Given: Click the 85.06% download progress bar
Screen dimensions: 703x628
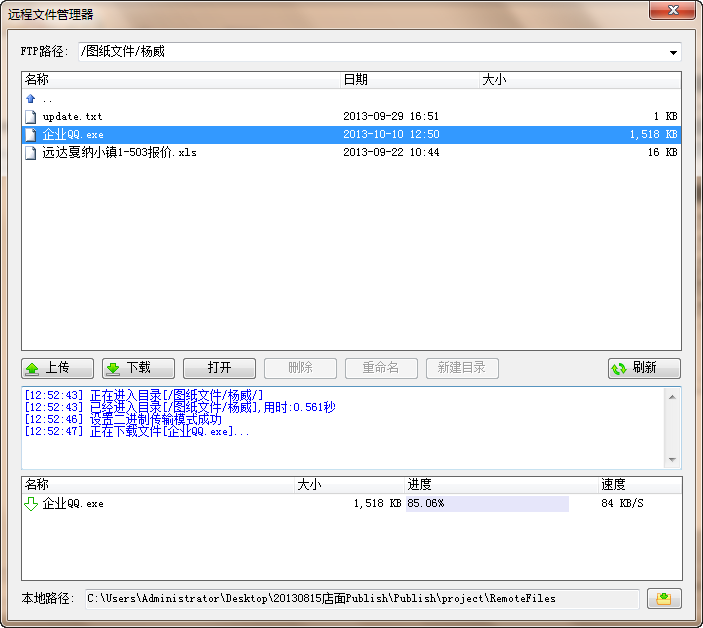Looking at the screenshot, I should tap(487, 503).
